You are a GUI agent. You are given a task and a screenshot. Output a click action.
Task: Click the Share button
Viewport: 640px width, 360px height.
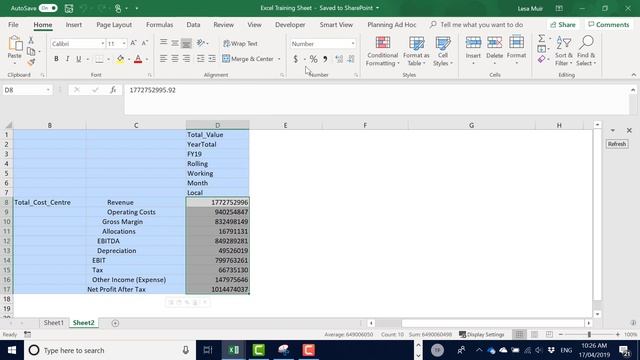pos(563,25)
